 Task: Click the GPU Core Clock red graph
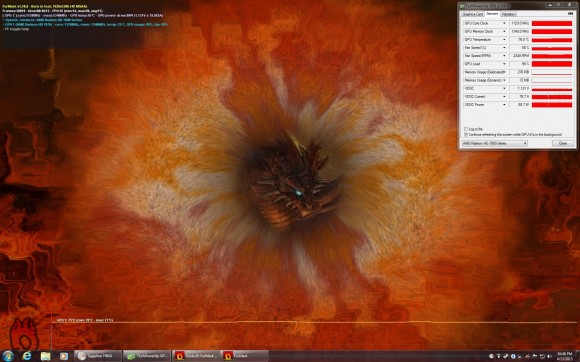click(x=552, y=23)
